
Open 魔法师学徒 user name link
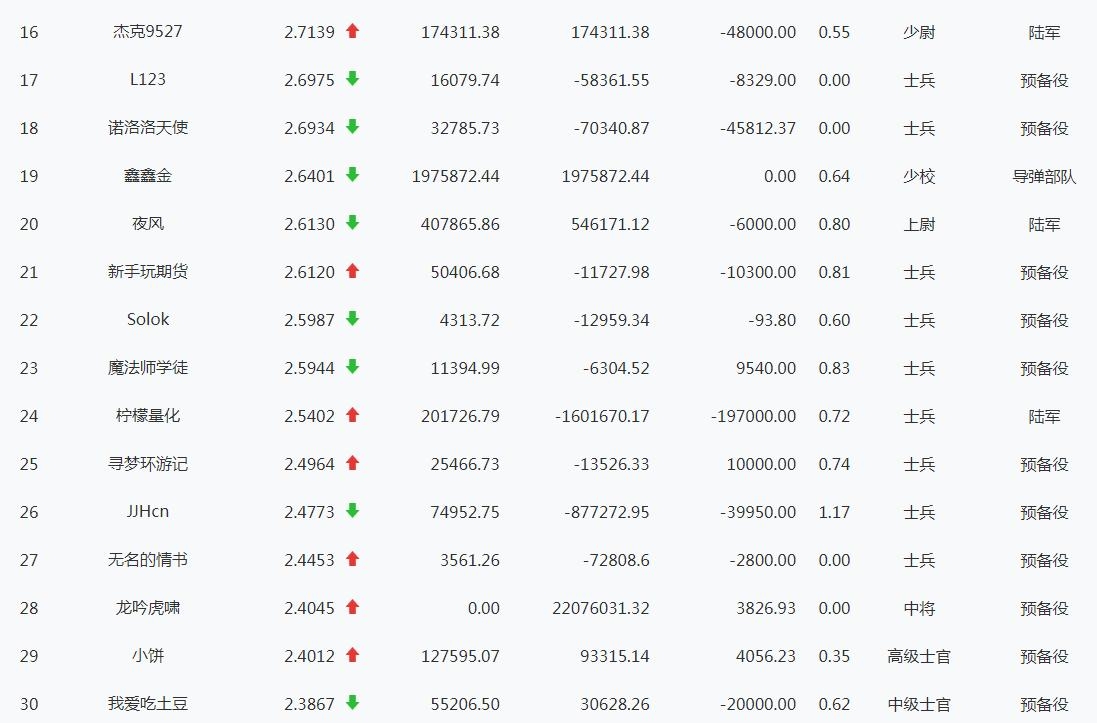[148, 368]
